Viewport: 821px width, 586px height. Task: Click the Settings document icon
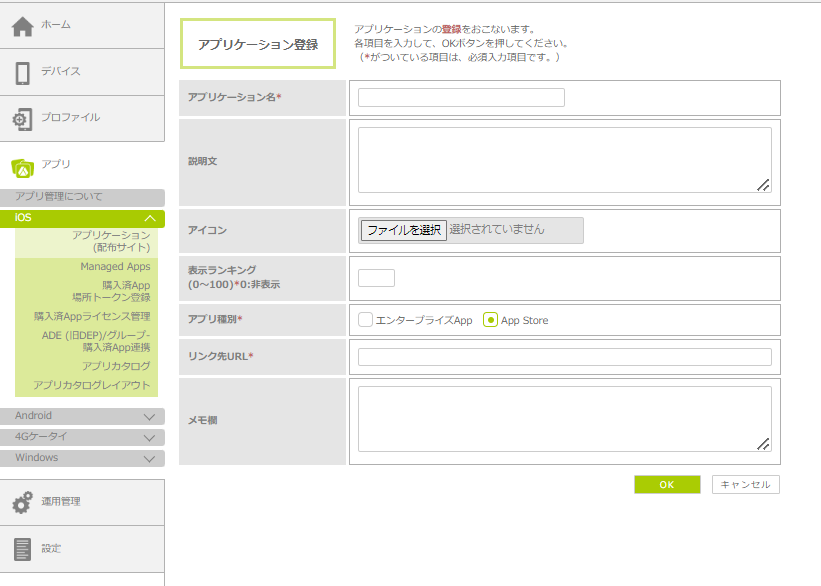pos(22,549)
